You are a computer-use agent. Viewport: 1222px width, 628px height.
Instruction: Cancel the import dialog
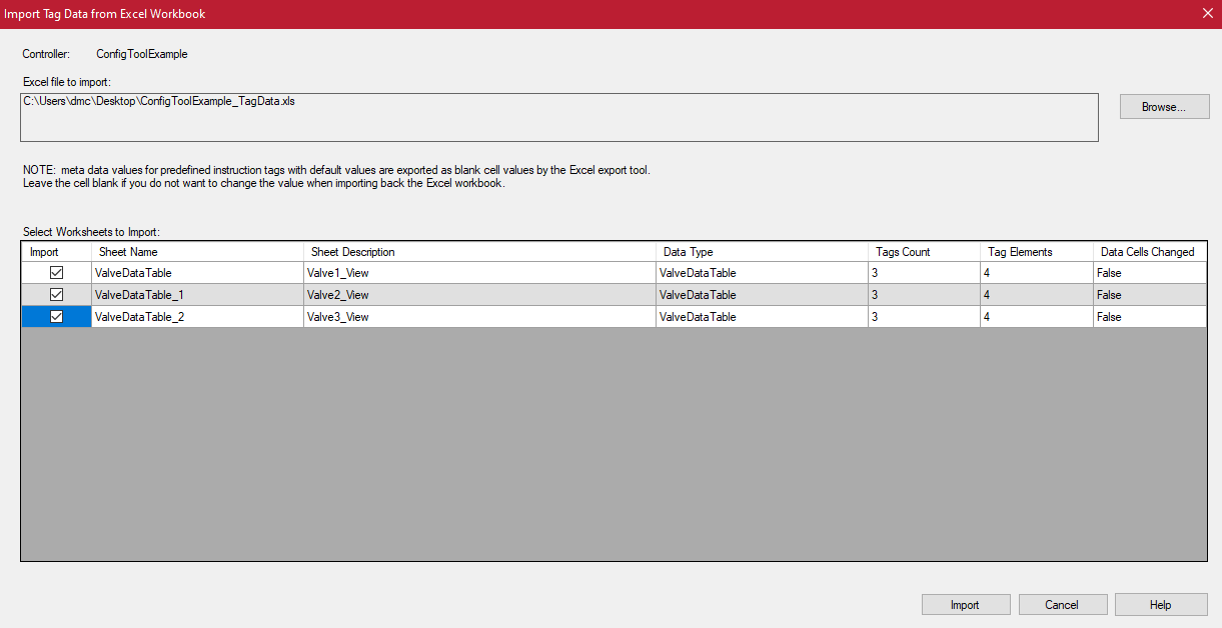(1062, 605)
